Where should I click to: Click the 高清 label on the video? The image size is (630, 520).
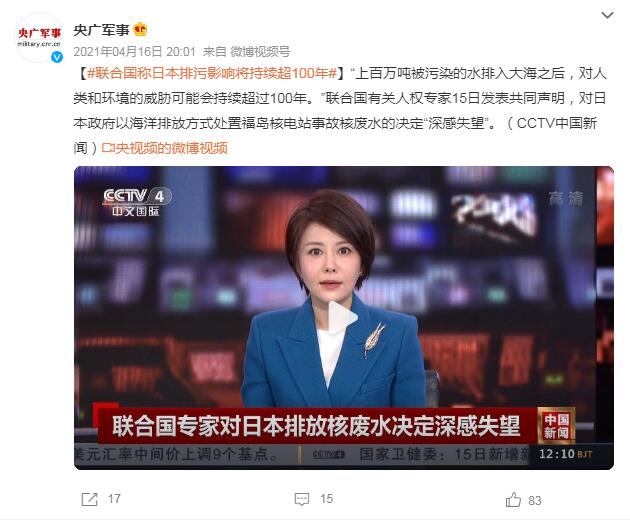pos(566,199)
